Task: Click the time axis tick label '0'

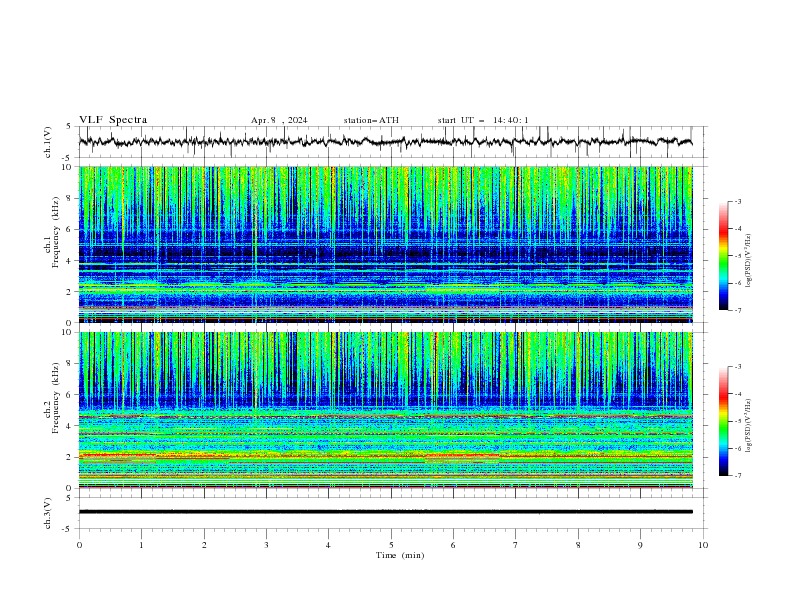Action: [79, 545]
